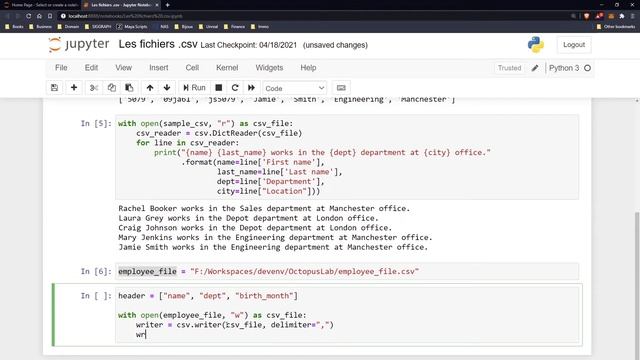Open a new browser tab
The image size is (640, 360).
click(167, 5)
